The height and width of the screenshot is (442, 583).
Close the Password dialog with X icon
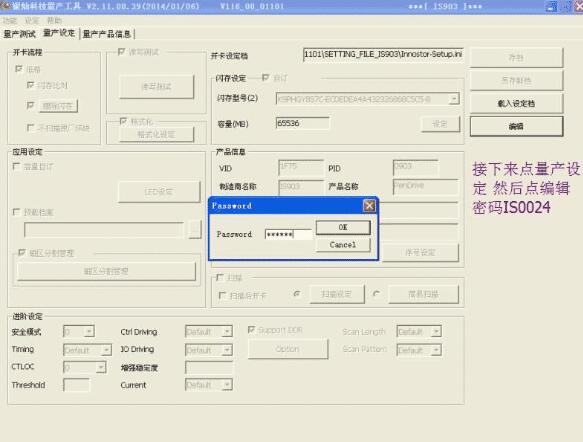tap(369, 206)
